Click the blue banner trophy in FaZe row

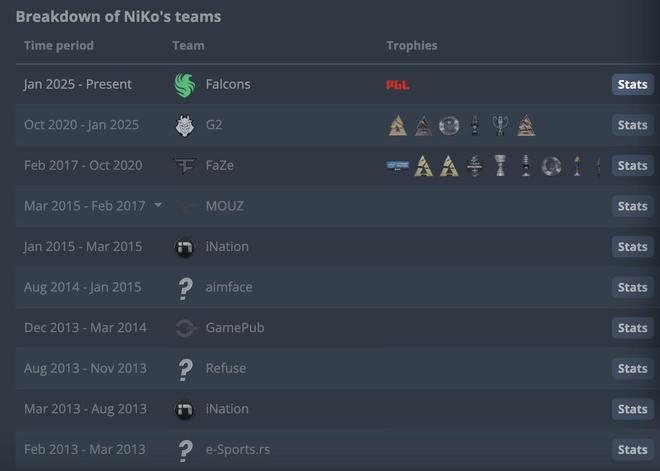[x=398, y=165]
